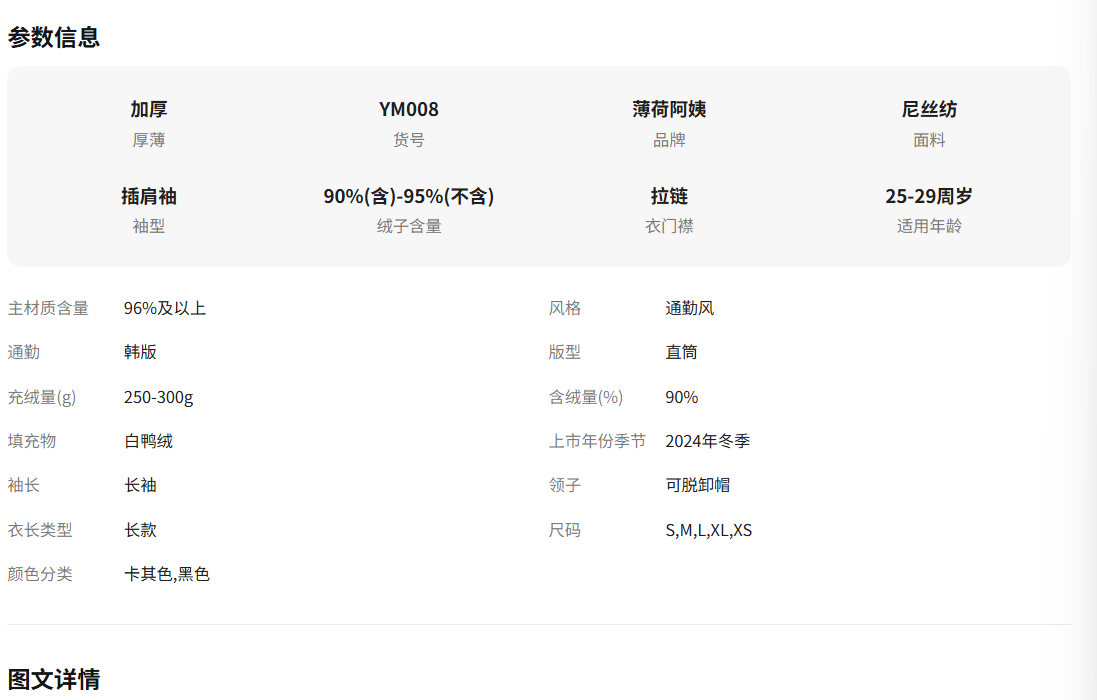Click the 尼丝纺 fabric value
1097x700 pixels.
pyautogui.click(x=929, y=109)
